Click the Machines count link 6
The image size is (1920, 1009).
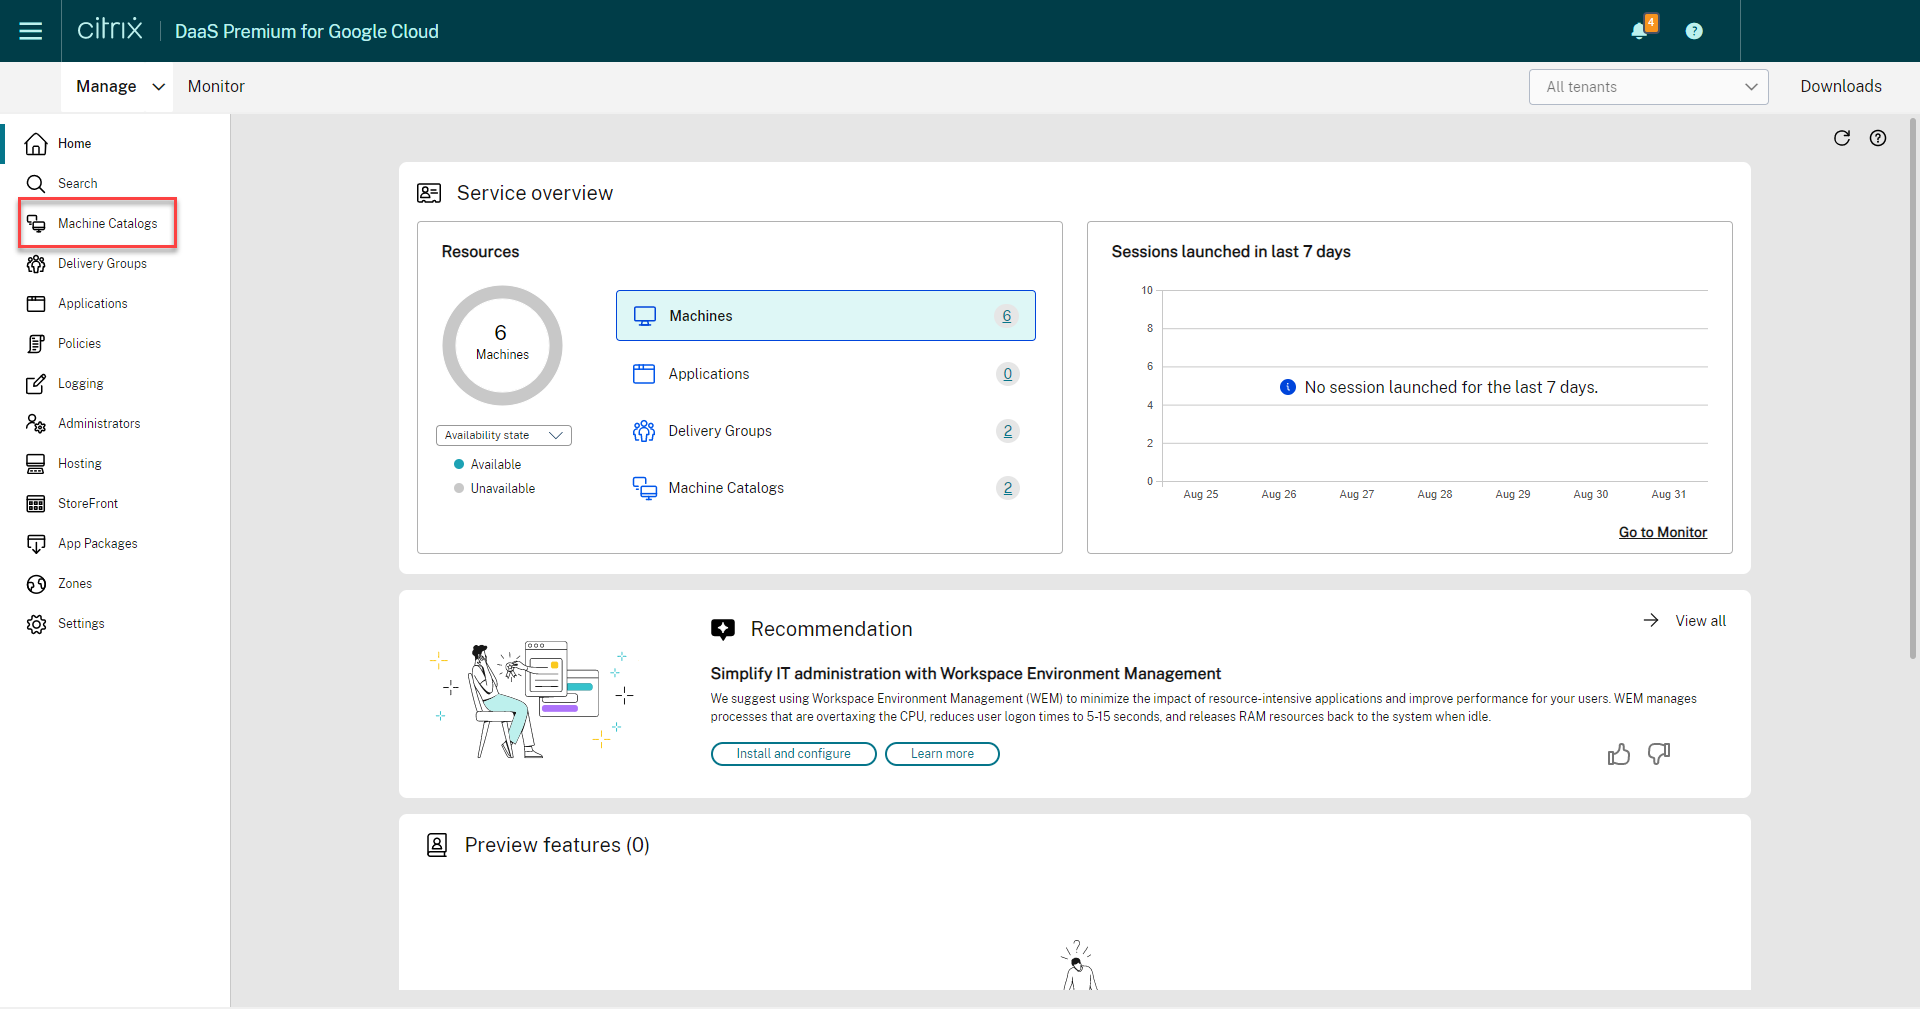click(1007, 316)
